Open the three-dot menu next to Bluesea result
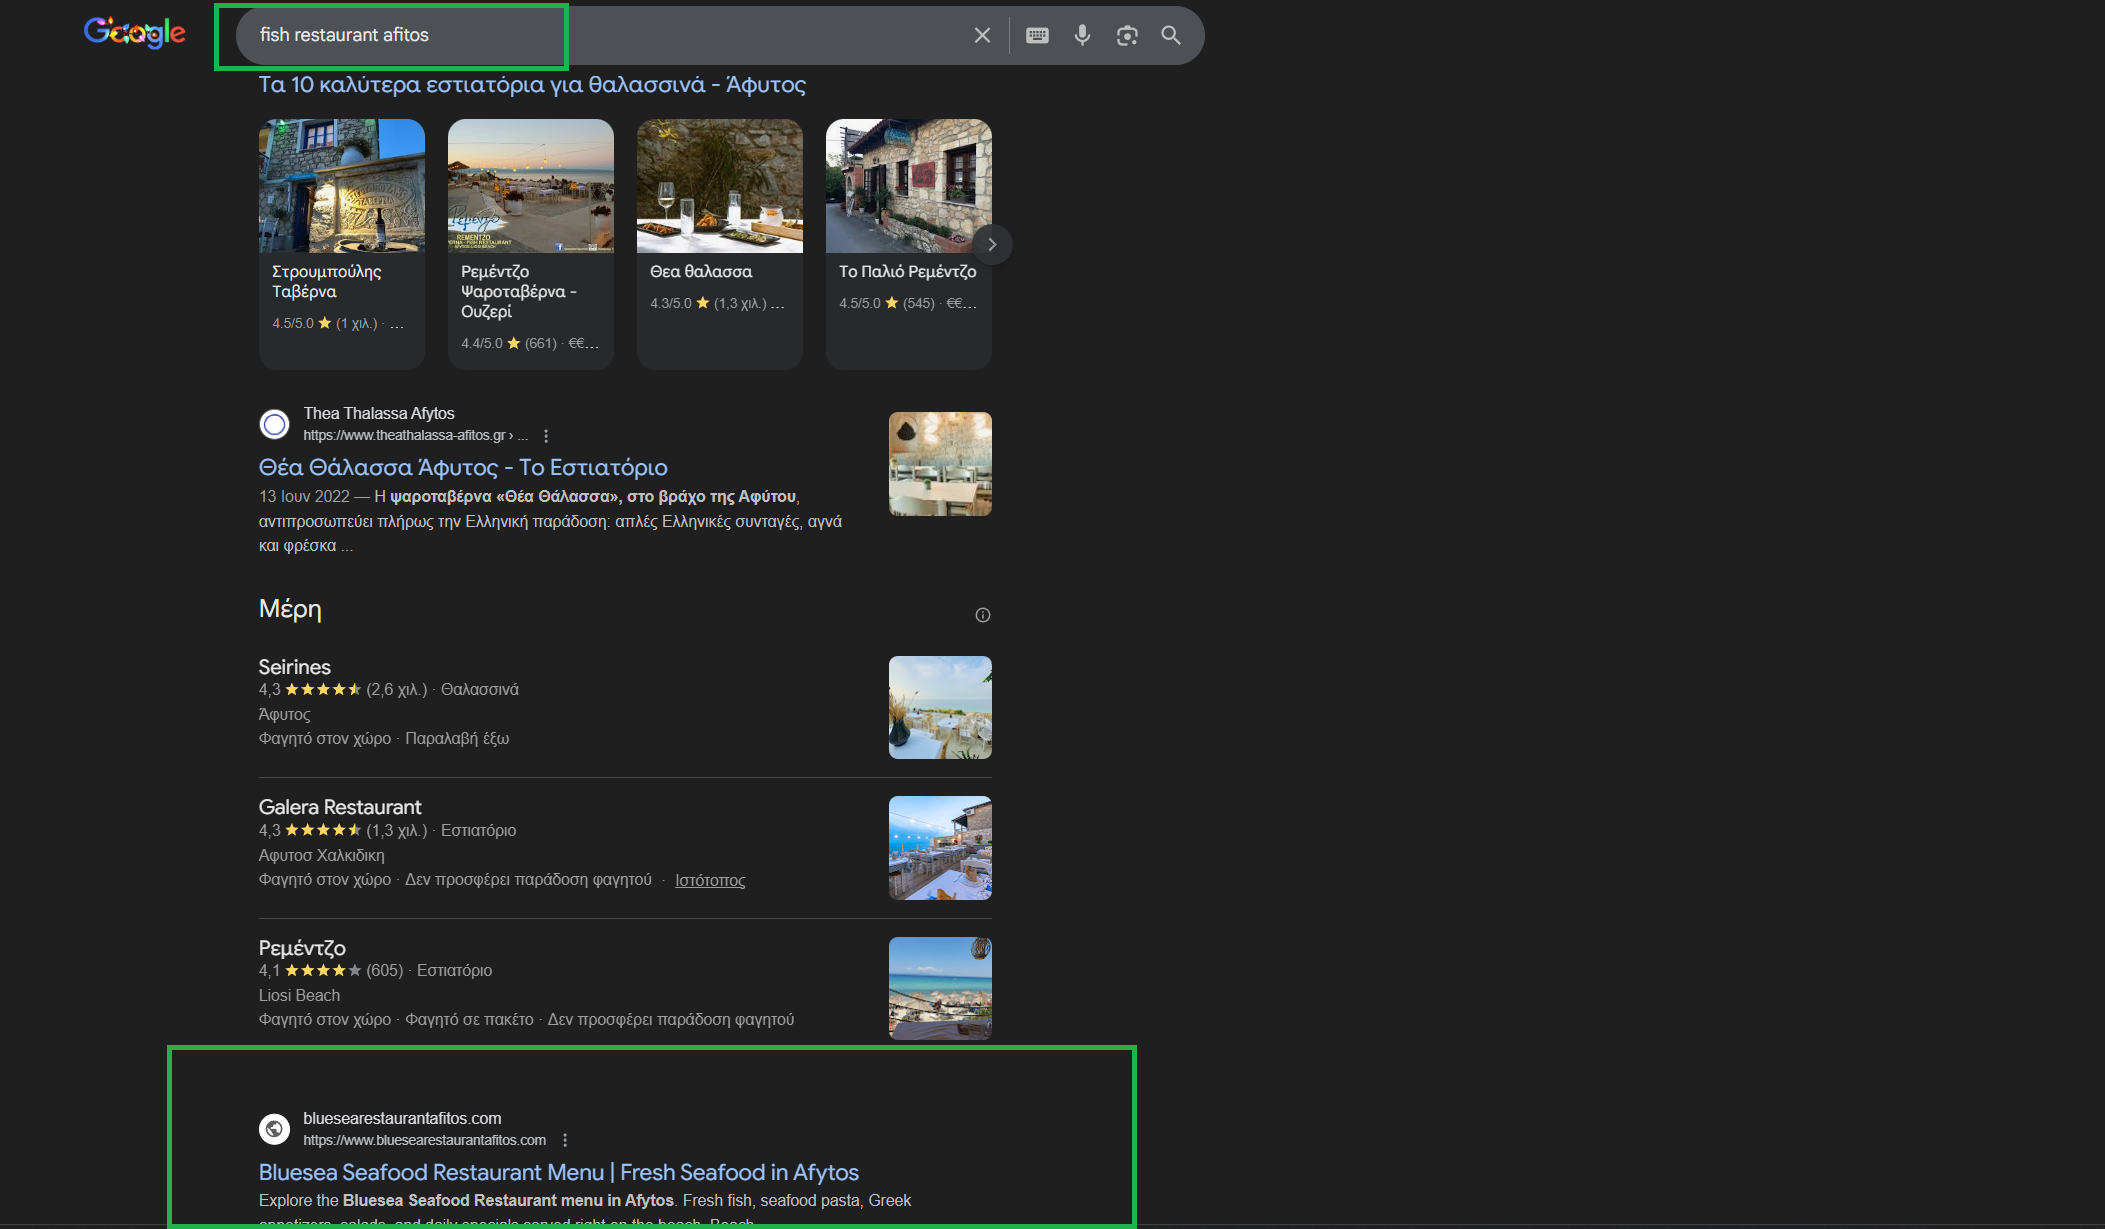This screenshot has height=1229, width=2105. click(x=567, y=1139)
